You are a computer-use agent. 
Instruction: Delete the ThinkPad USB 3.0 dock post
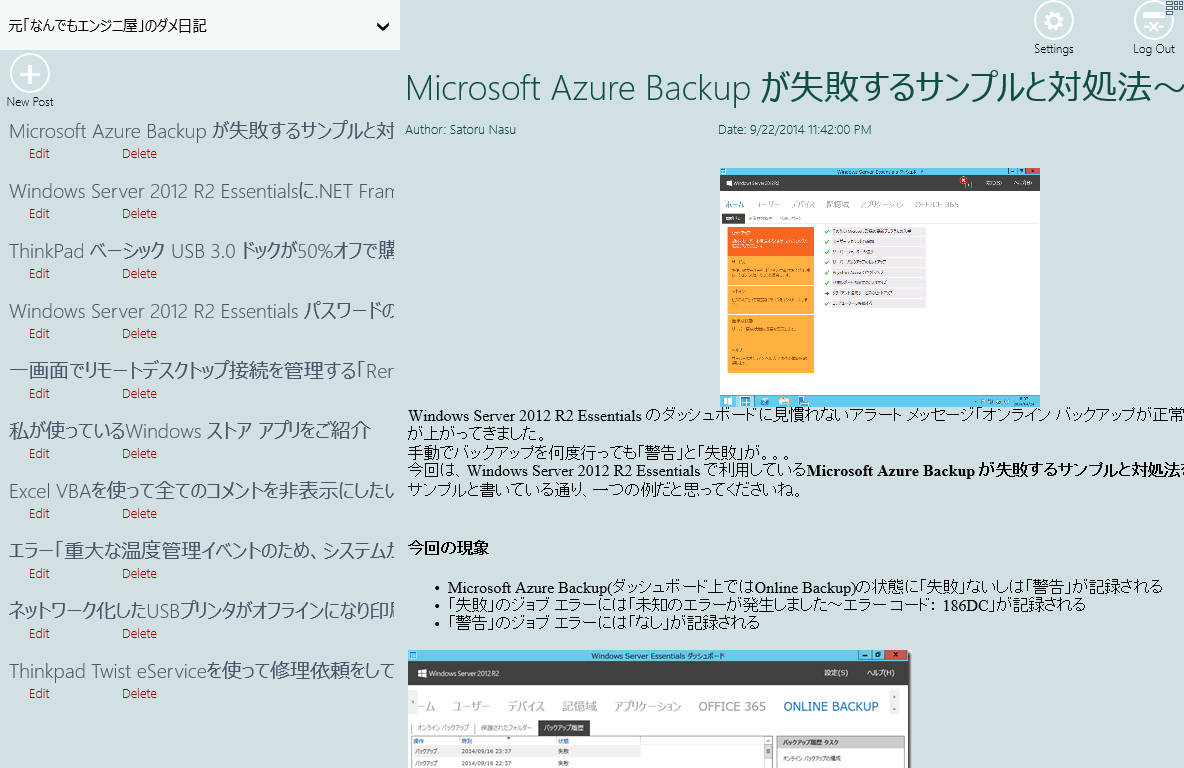(140, 273)
